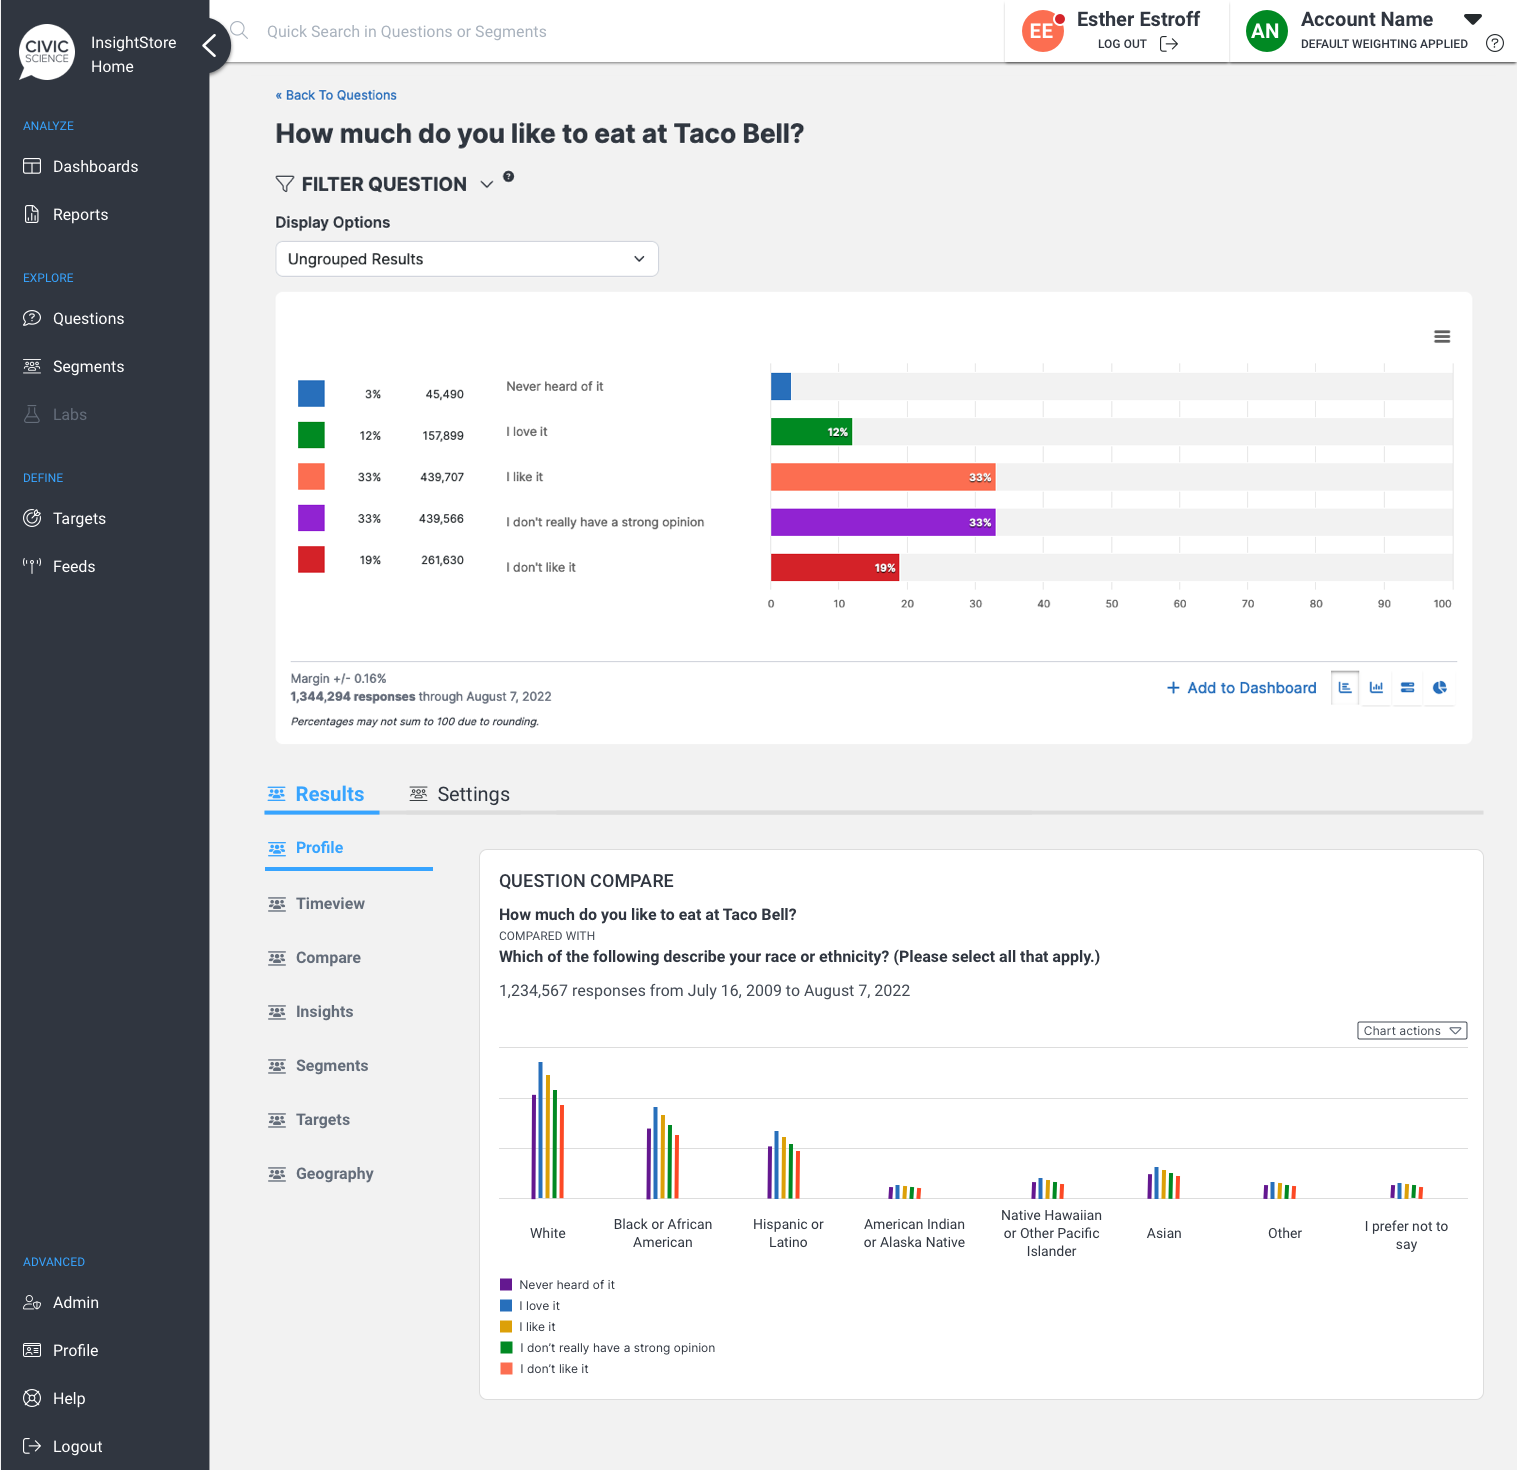Click the CivicScience logo
The image size is (1517, 1470).
(x=47, y=52)
